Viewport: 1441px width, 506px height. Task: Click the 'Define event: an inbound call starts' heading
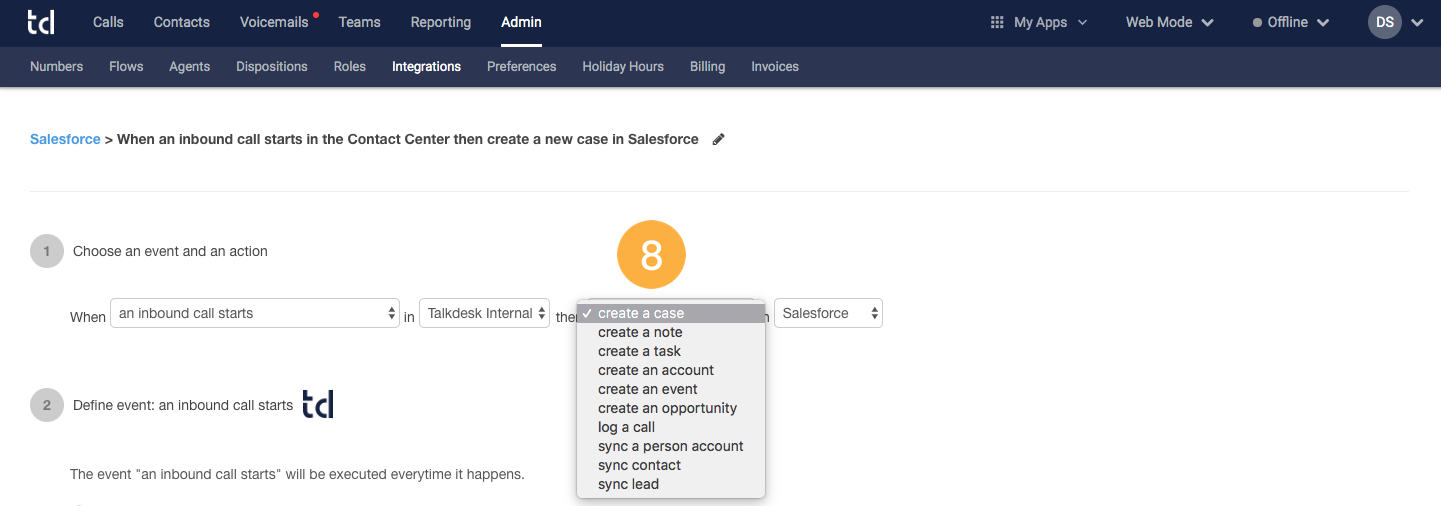tap(183, 405)
